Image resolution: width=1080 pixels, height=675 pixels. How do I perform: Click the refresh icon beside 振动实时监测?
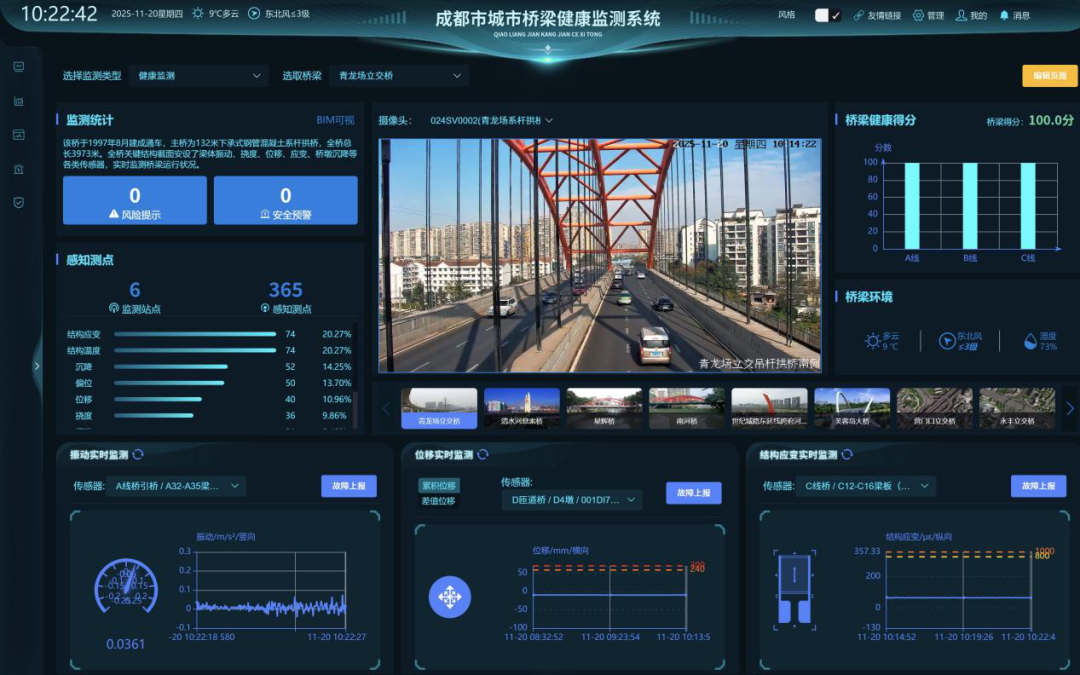138,455
